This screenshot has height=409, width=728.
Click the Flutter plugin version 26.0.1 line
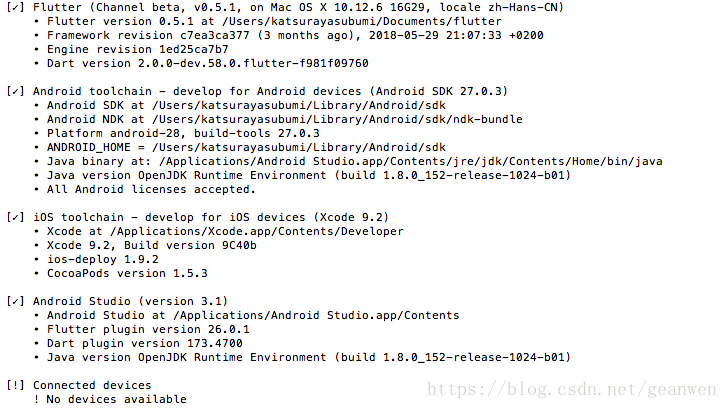(148, 329)
